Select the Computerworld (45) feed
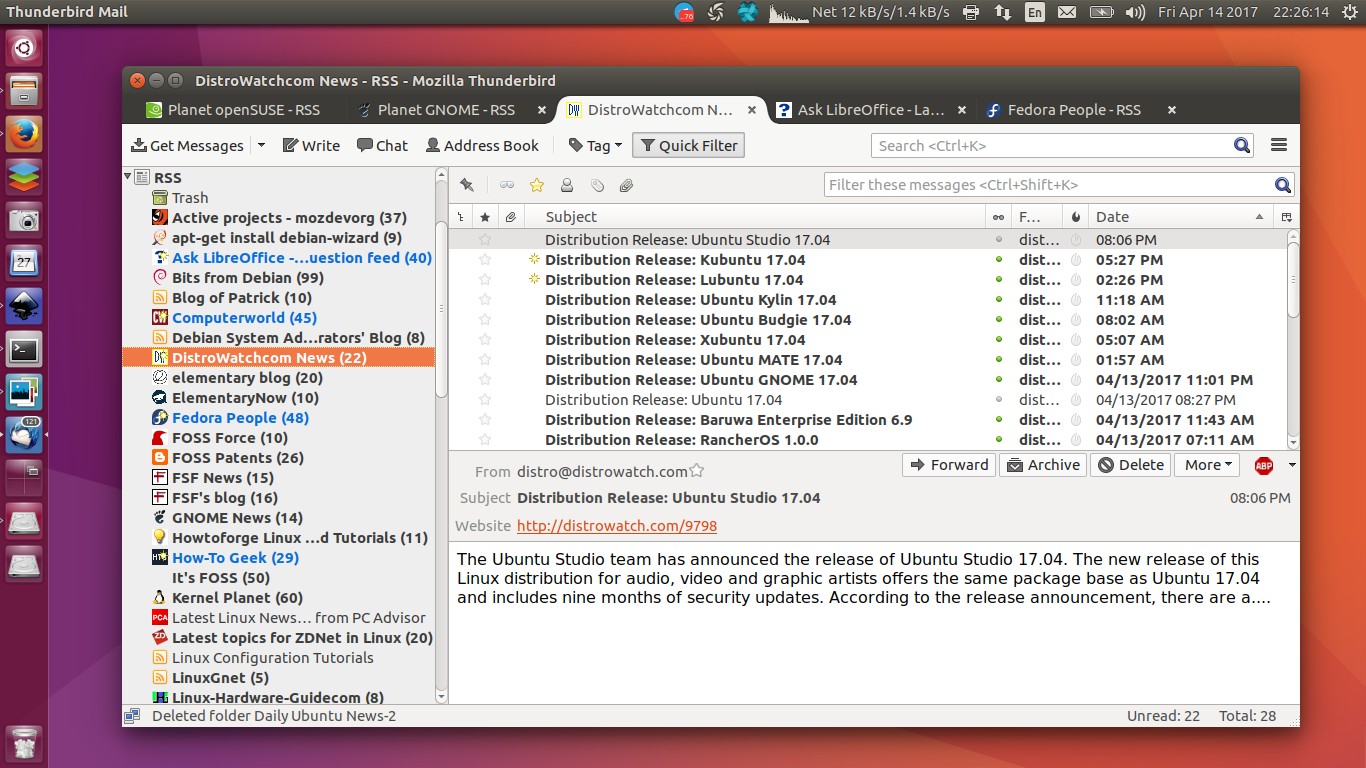 [244, 318]
